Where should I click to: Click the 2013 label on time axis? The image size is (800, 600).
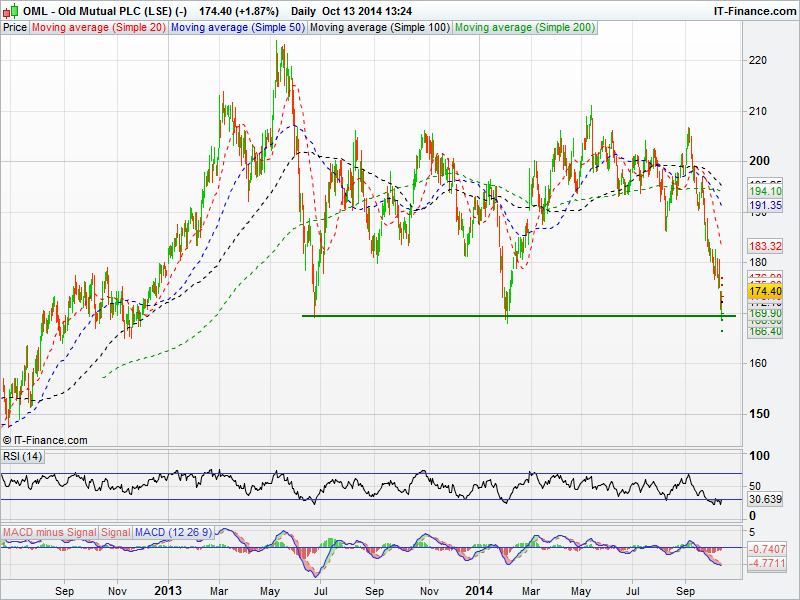point(166,591)
